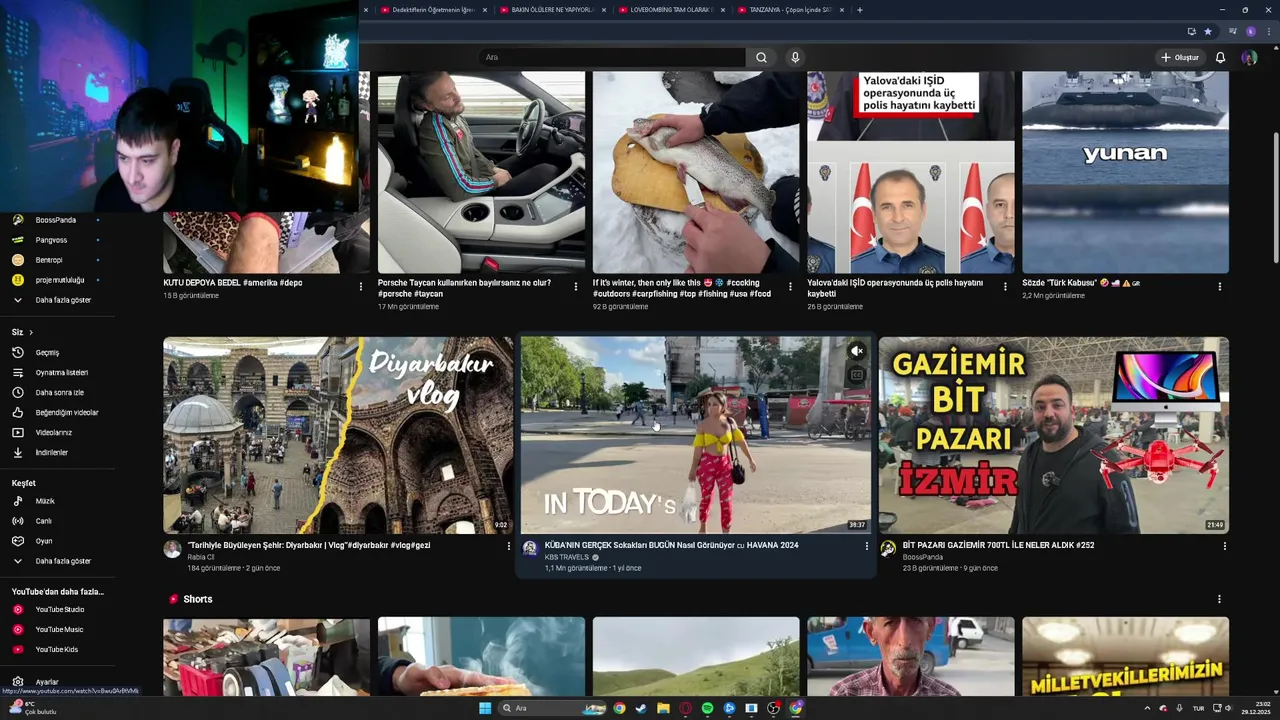Open File Explorer from the taskbar
The height and width of the screenshot is (720, 1280).
663,708
